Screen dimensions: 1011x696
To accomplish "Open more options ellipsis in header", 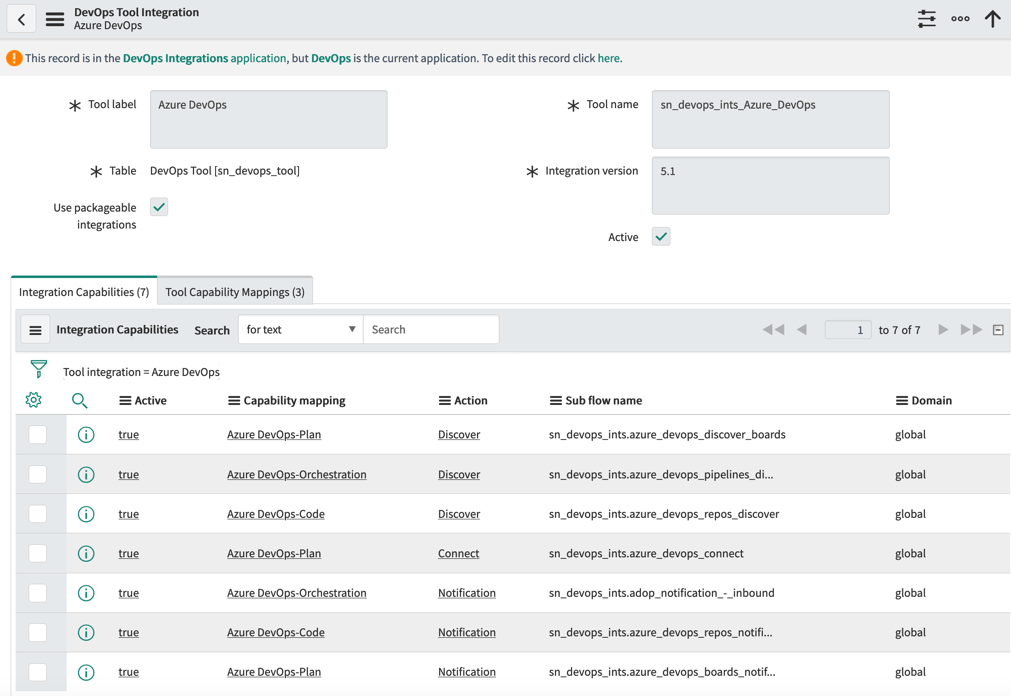I will [960, 19].
